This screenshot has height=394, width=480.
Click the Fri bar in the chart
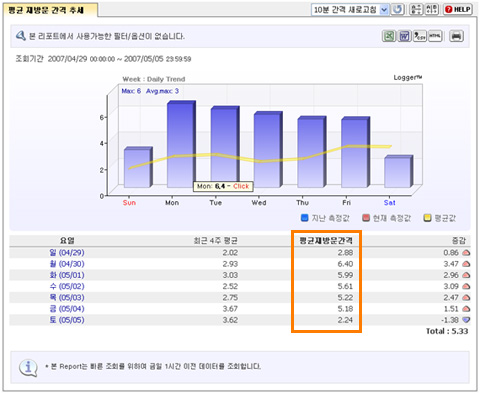[x=355, y=152]
